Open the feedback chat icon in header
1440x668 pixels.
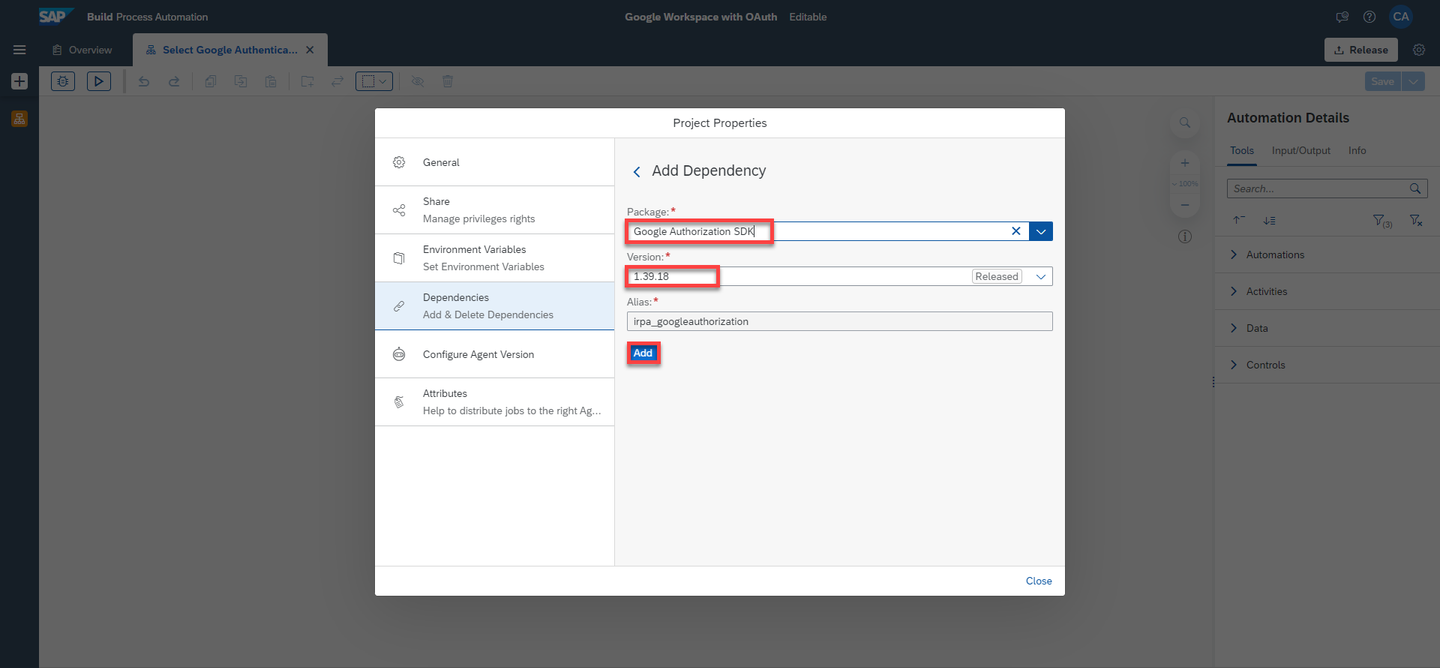(x=1342, y=17)
